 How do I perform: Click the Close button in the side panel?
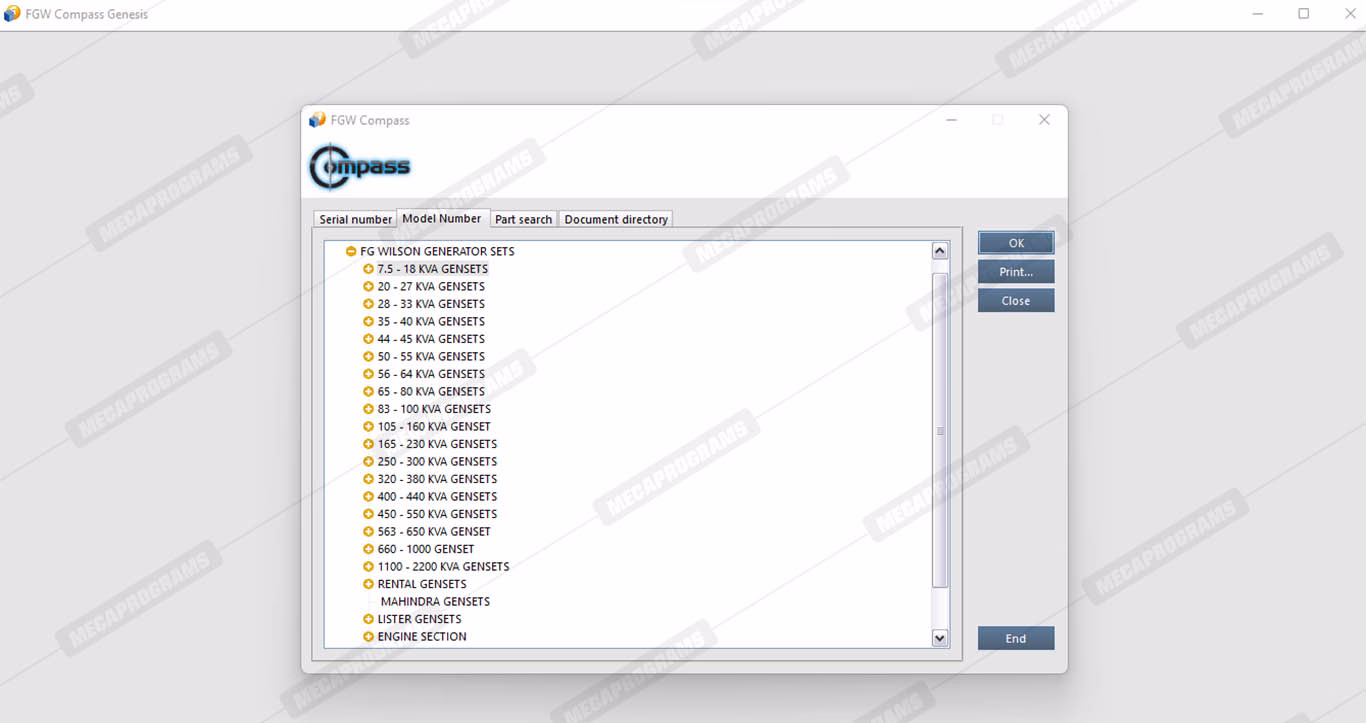(1016, 301)
